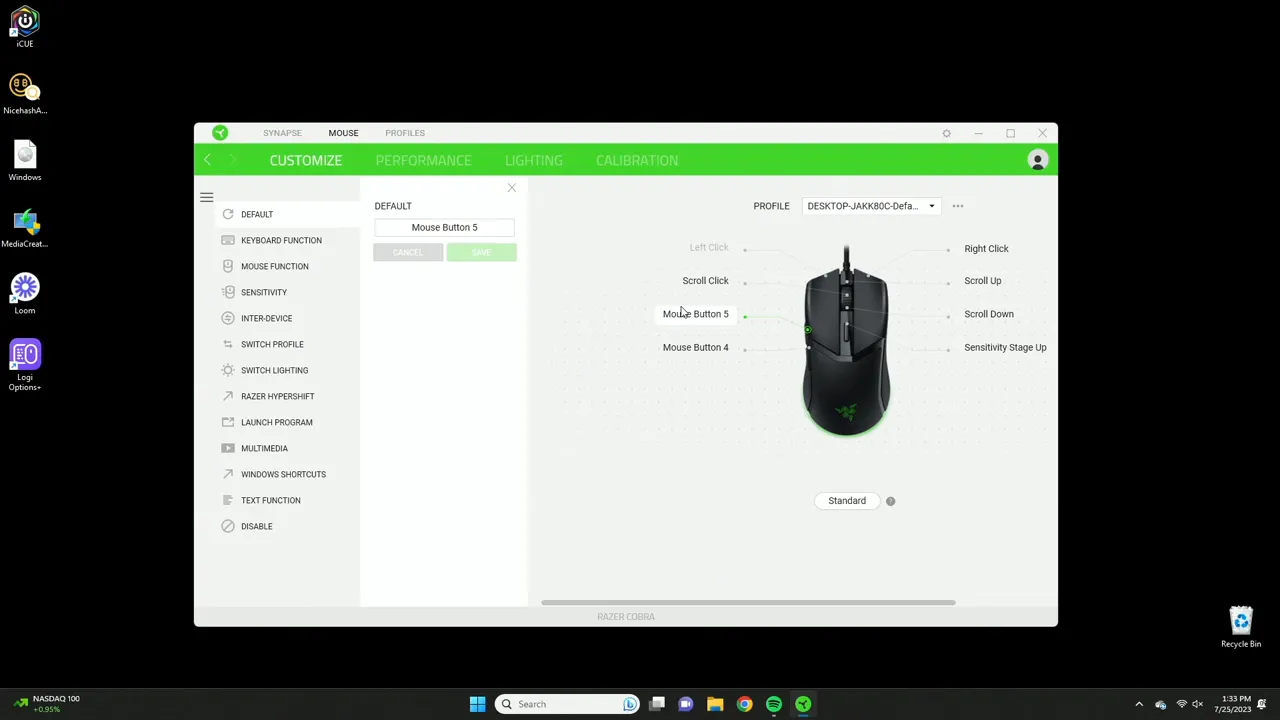Select the Keyboard Function assignment icon
Viewport: 1280px width, 720px height.
pyautogui.click(x=228, y=240)
